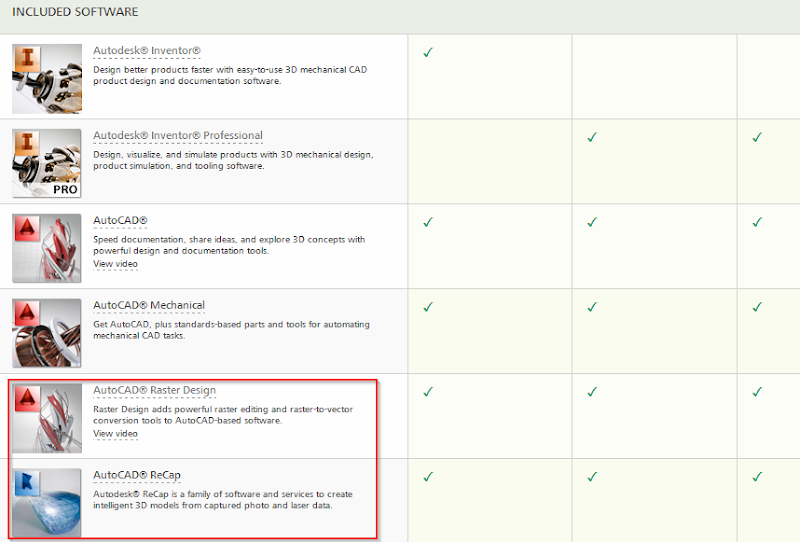The image size is (800, 542).
Task: Click the first-column checkmark for AutoCAD Mechanical
Action: [428, 306]
